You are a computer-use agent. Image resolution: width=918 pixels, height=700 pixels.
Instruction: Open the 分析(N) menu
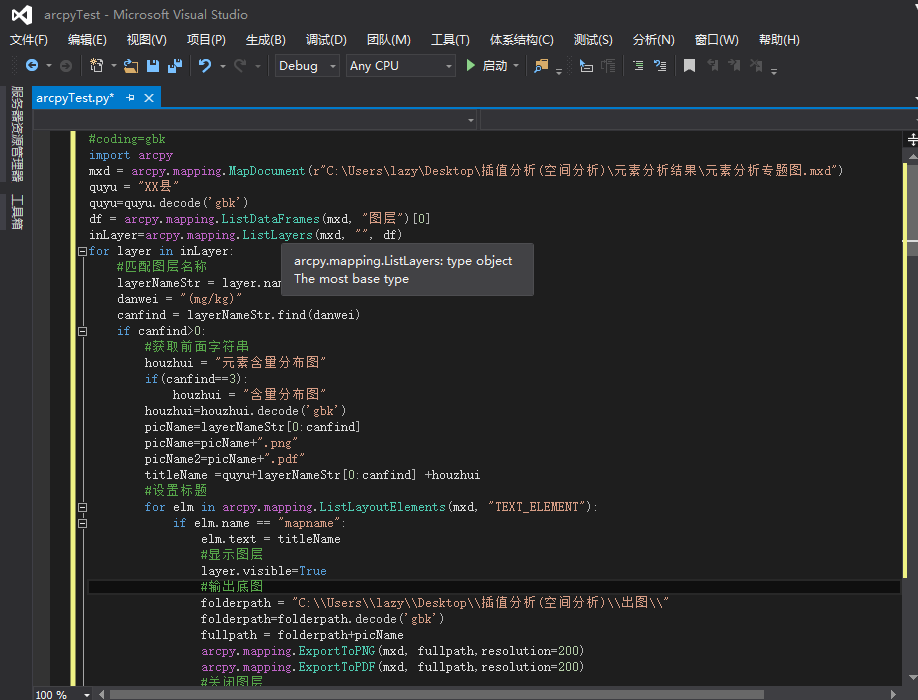(x=653, y=40)
